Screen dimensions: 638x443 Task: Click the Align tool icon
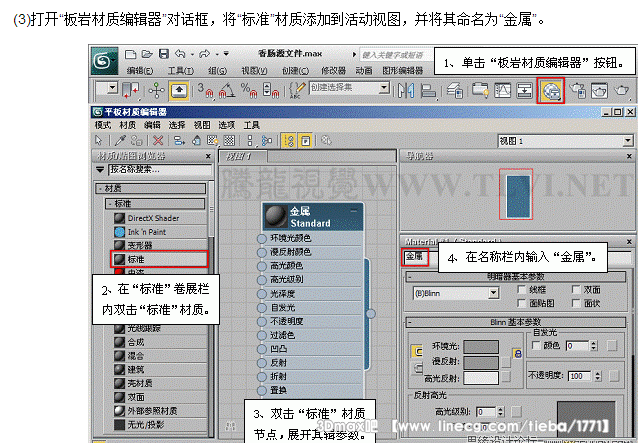coord(428,90)
